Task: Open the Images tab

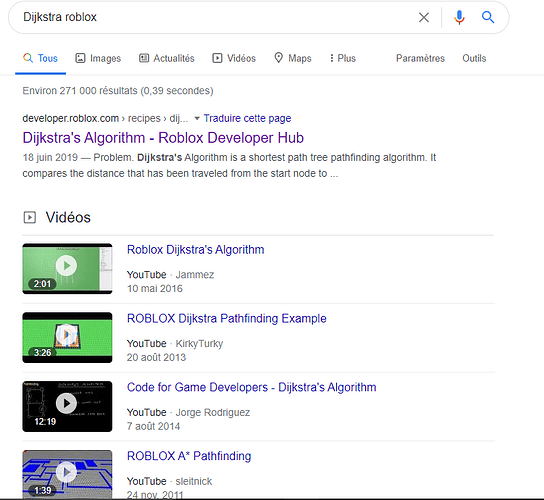Action: pos(98,58)
